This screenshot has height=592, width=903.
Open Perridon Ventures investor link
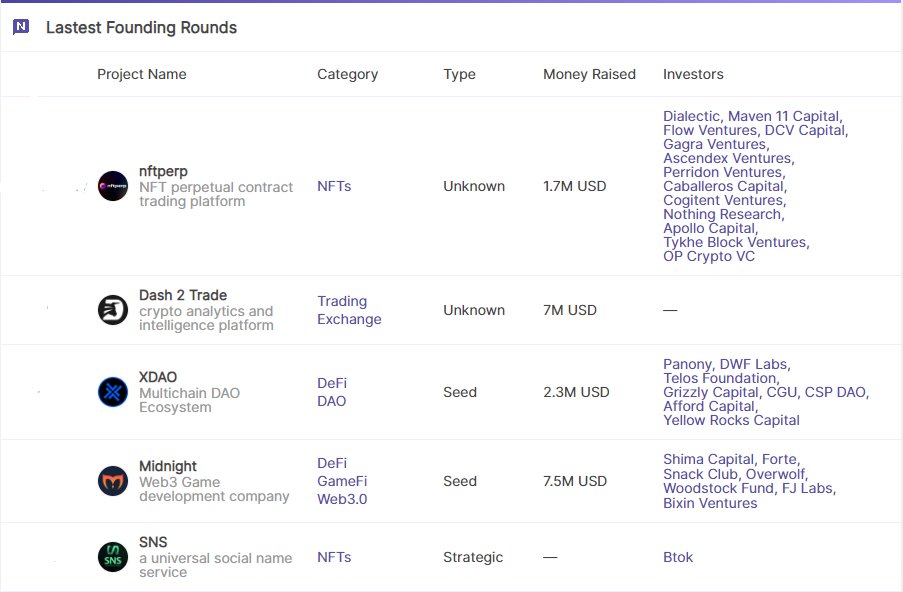tap(723, 172)
